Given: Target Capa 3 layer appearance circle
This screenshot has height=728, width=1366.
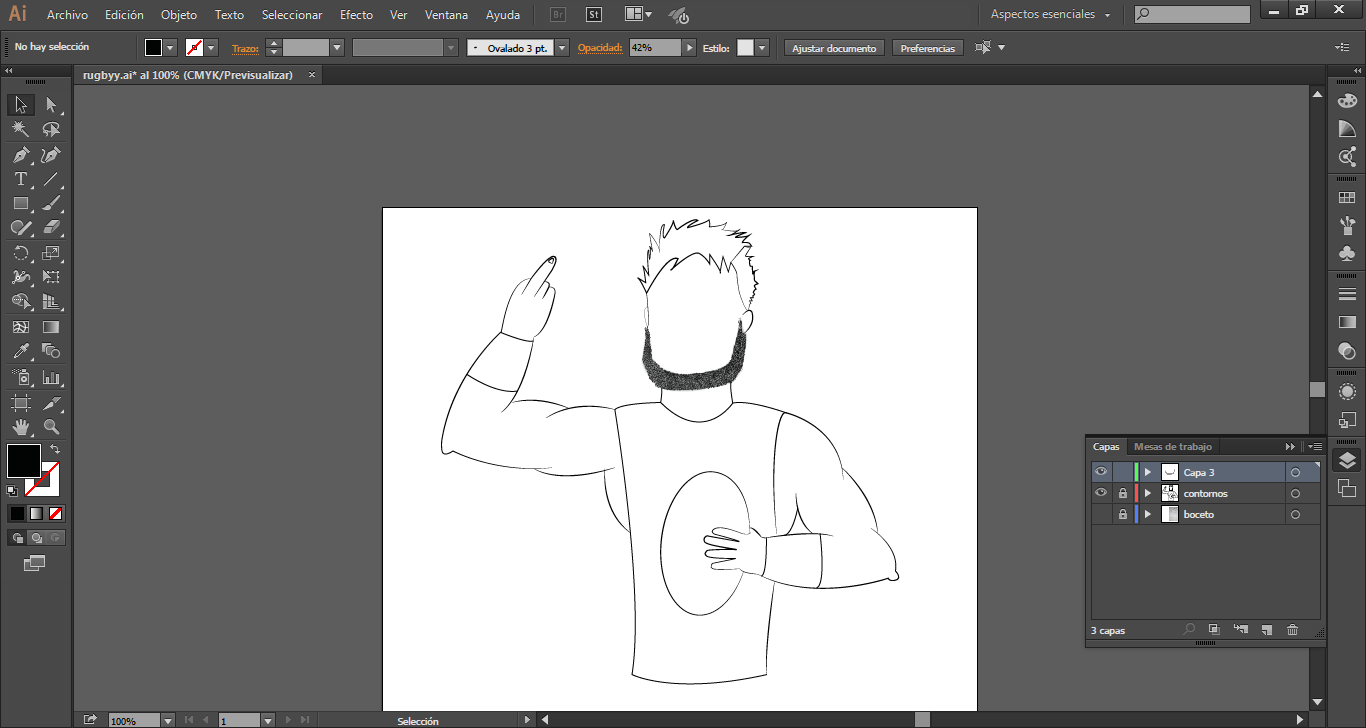Looking at the screenshot, I should pos(1295,473).
